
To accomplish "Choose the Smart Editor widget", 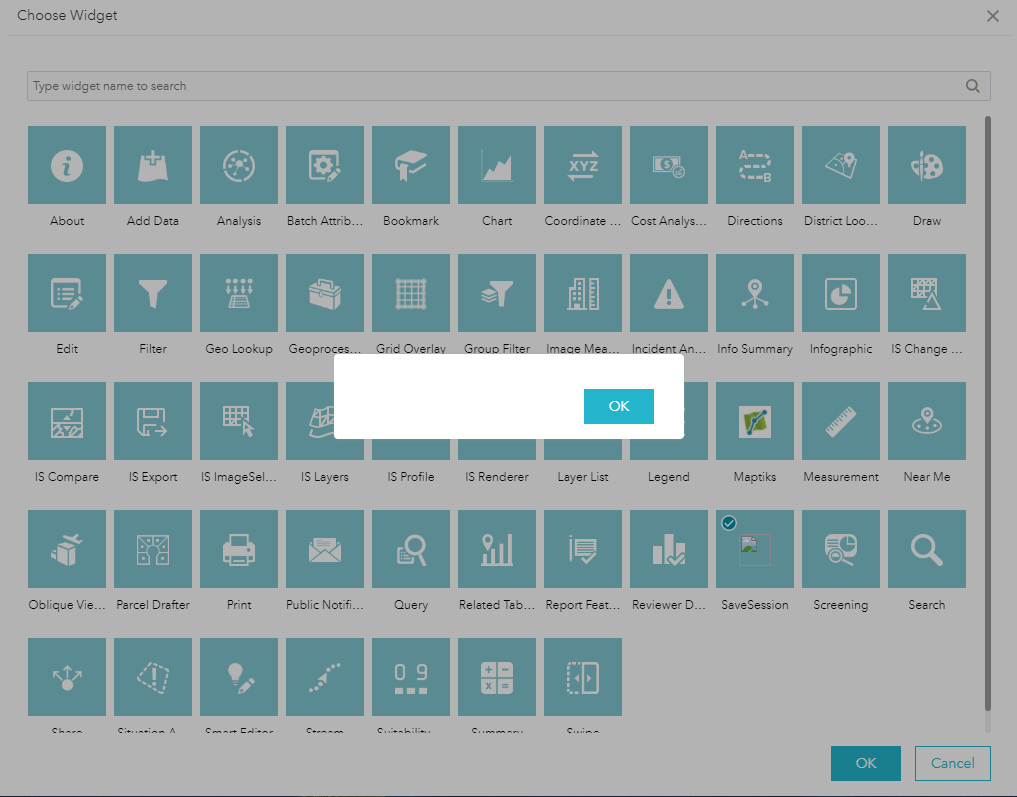I will click(239, 677).
